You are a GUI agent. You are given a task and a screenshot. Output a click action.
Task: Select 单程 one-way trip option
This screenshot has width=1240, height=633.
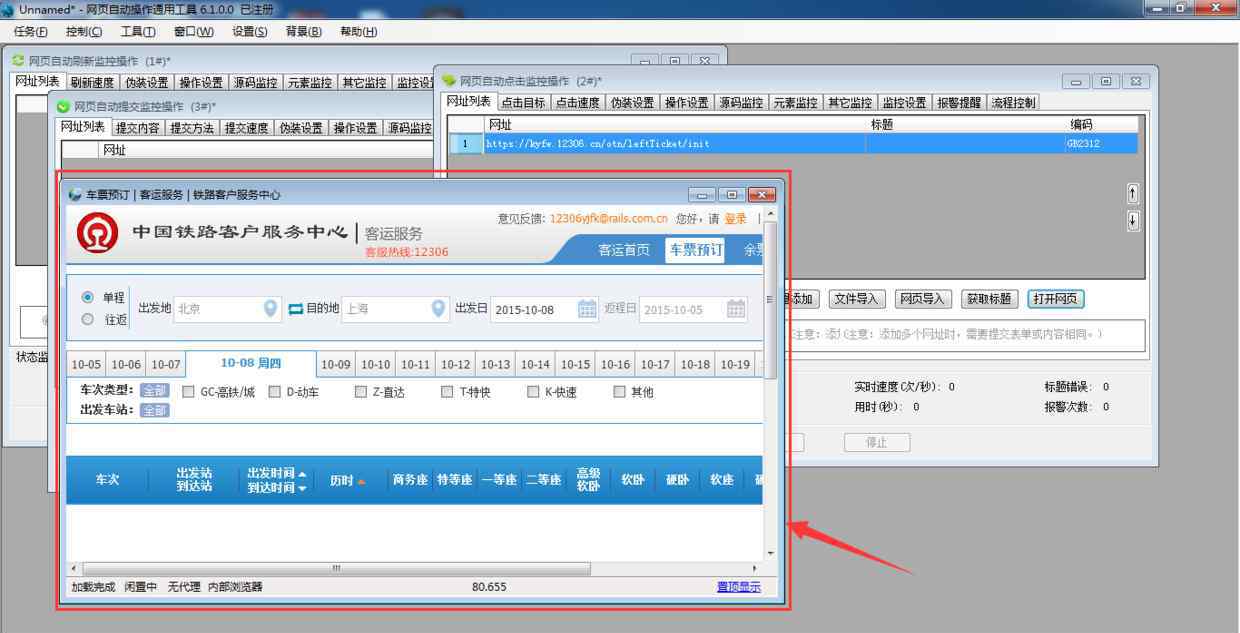tap(87, 297)
